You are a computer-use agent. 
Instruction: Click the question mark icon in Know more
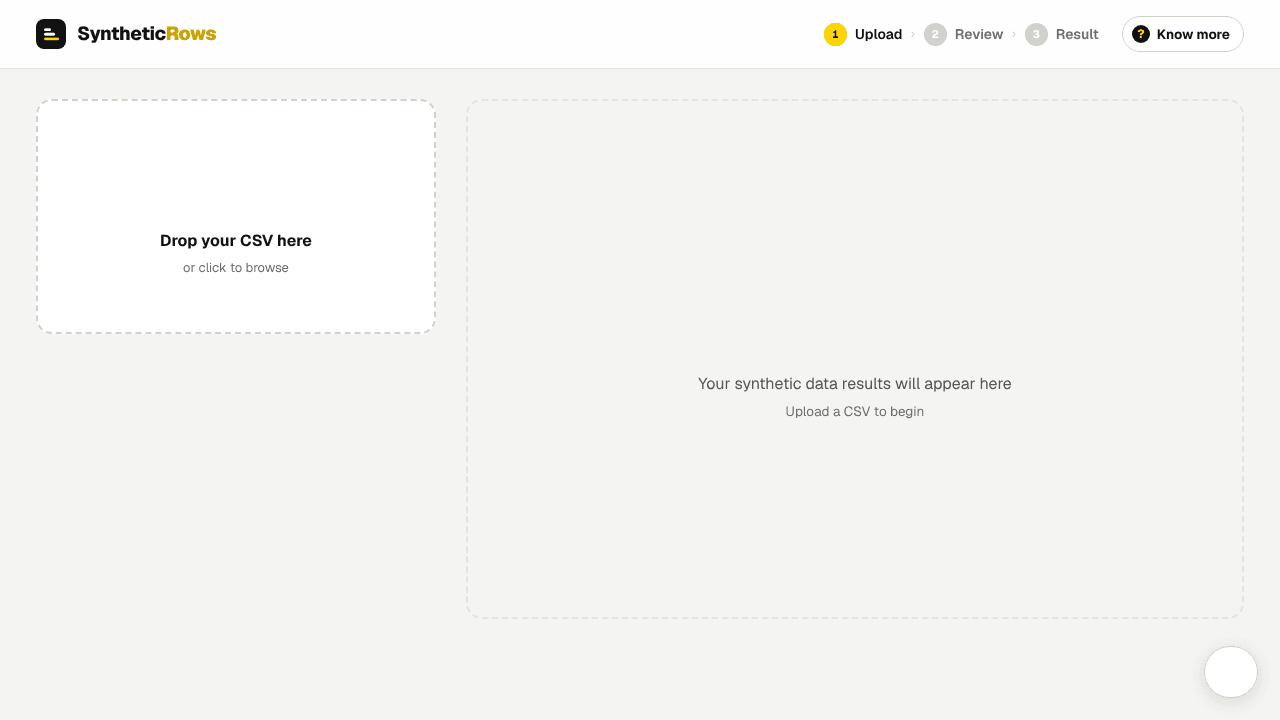click(x=1141, y=34)
